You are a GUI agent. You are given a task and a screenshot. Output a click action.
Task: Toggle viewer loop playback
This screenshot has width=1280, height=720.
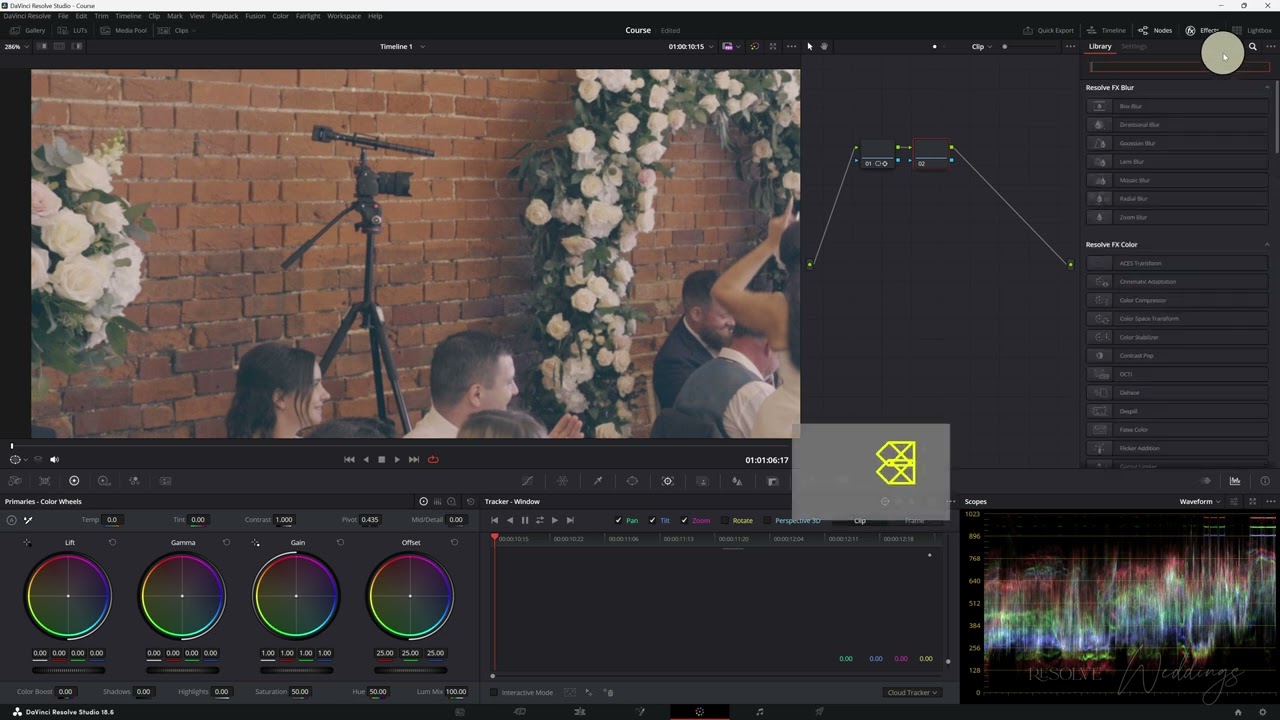click(433, 460)
